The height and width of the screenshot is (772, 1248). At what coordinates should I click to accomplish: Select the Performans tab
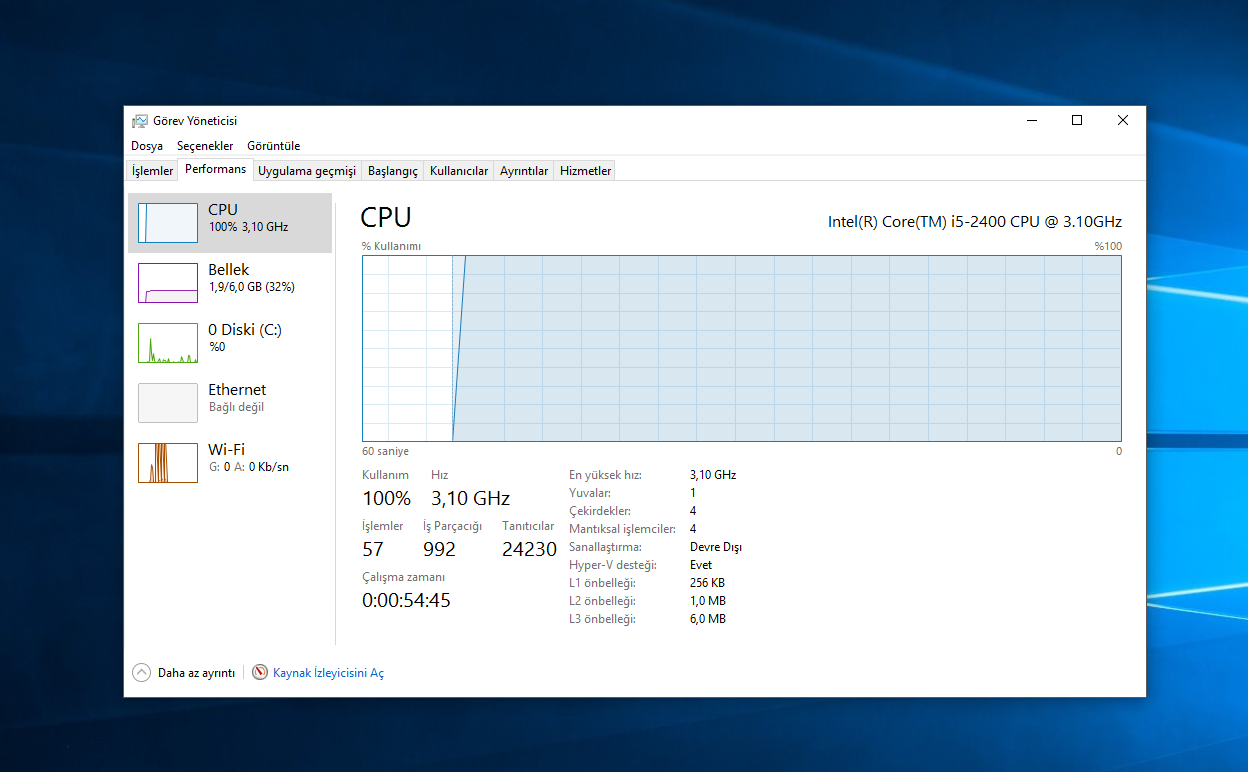coord(215,169)
